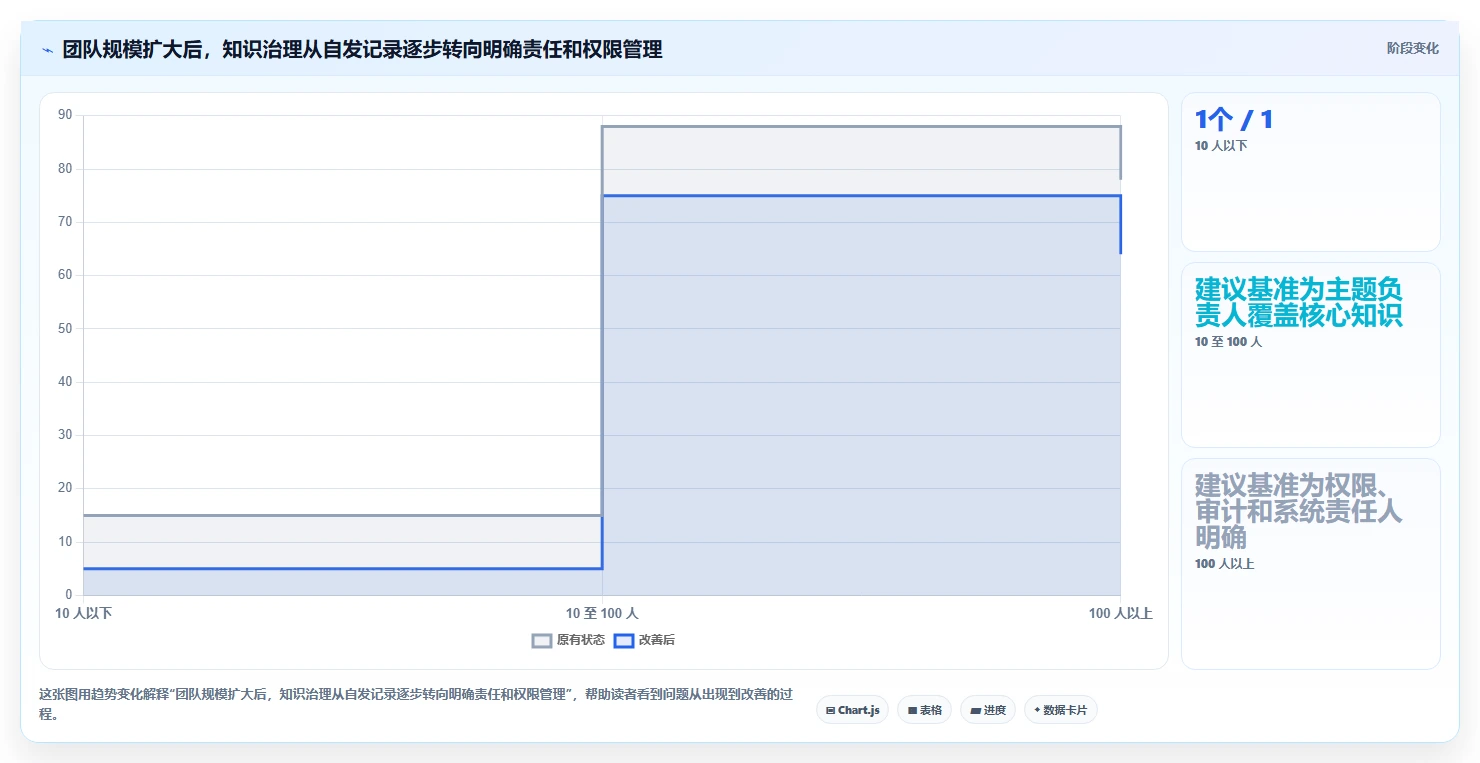The width and height of the screenshot is (1480, 763).
Task: Open the card reading 1个 / 1
Action: [1310, 172]
